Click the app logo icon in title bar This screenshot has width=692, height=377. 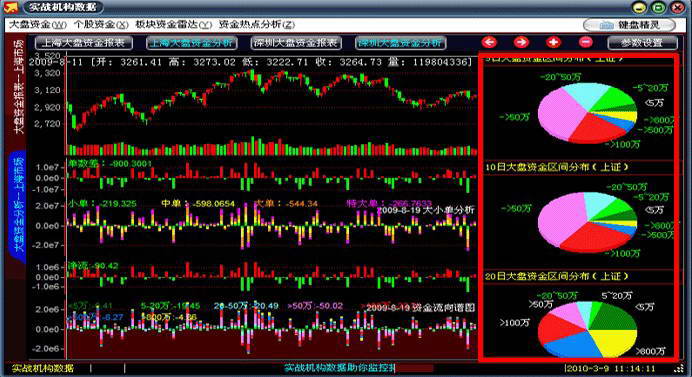pos(11,7)
